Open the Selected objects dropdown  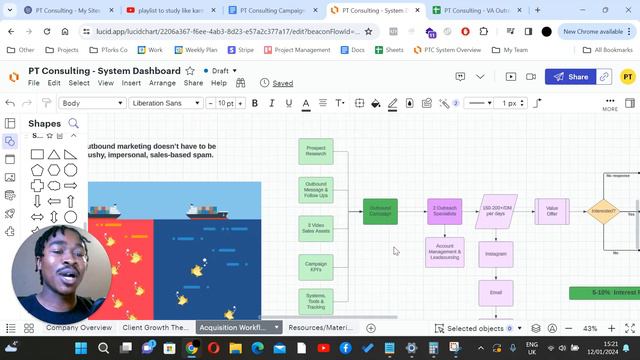478,328
